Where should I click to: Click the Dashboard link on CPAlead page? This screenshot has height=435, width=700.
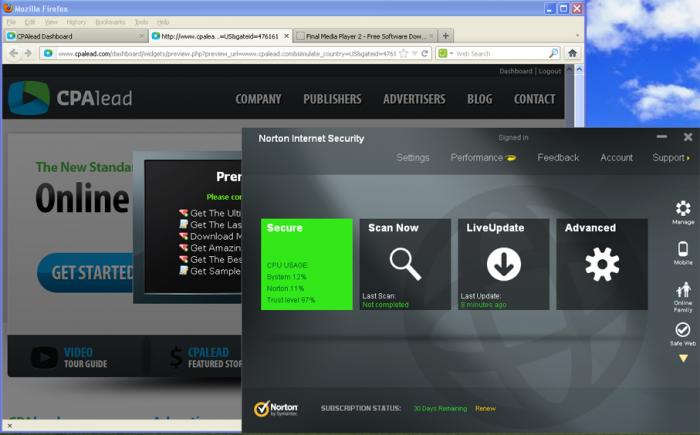[516, 71]
